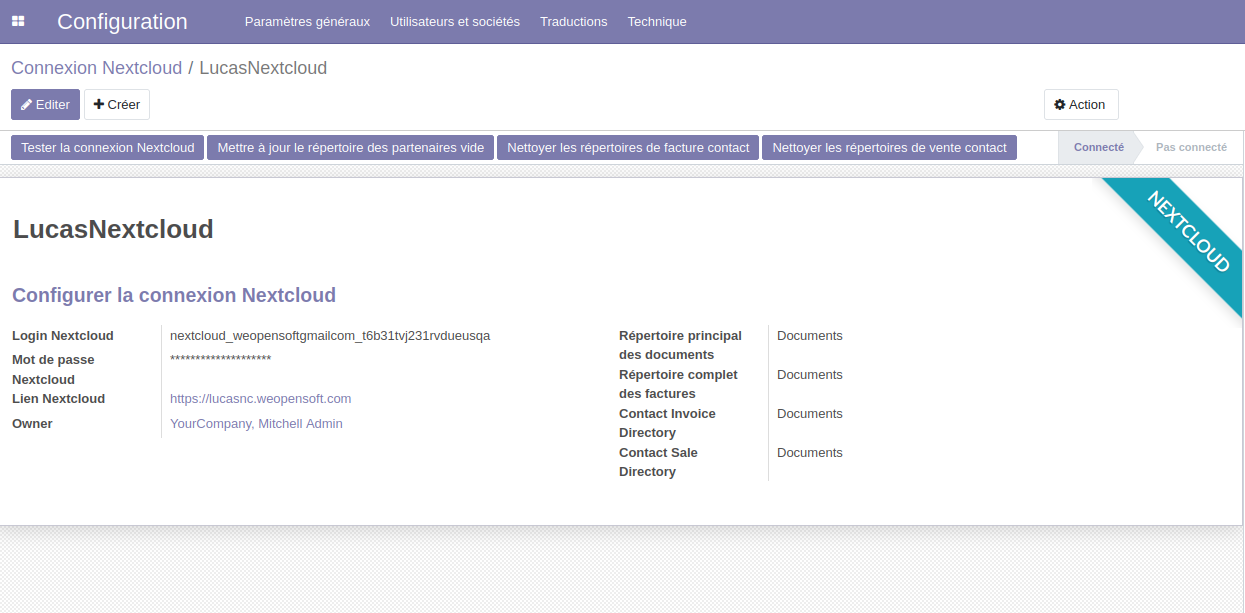This screenshot has height=613, width=1245.
Task: Open Paramètres généraux menu
Action: [x=307, y=21]
